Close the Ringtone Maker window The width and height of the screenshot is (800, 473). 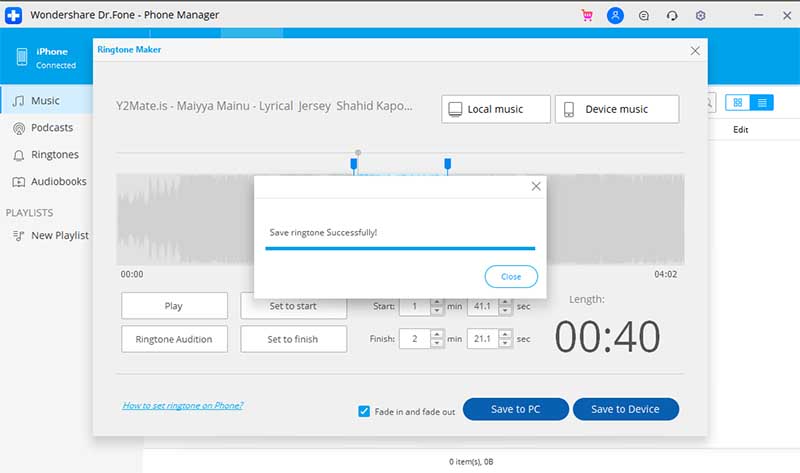pos(695,51)
